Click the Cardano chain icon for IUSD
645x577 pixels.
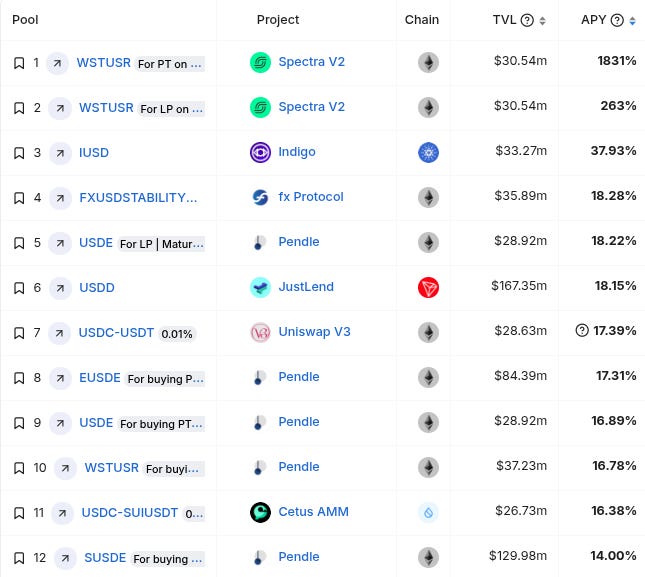pos(428,153)
